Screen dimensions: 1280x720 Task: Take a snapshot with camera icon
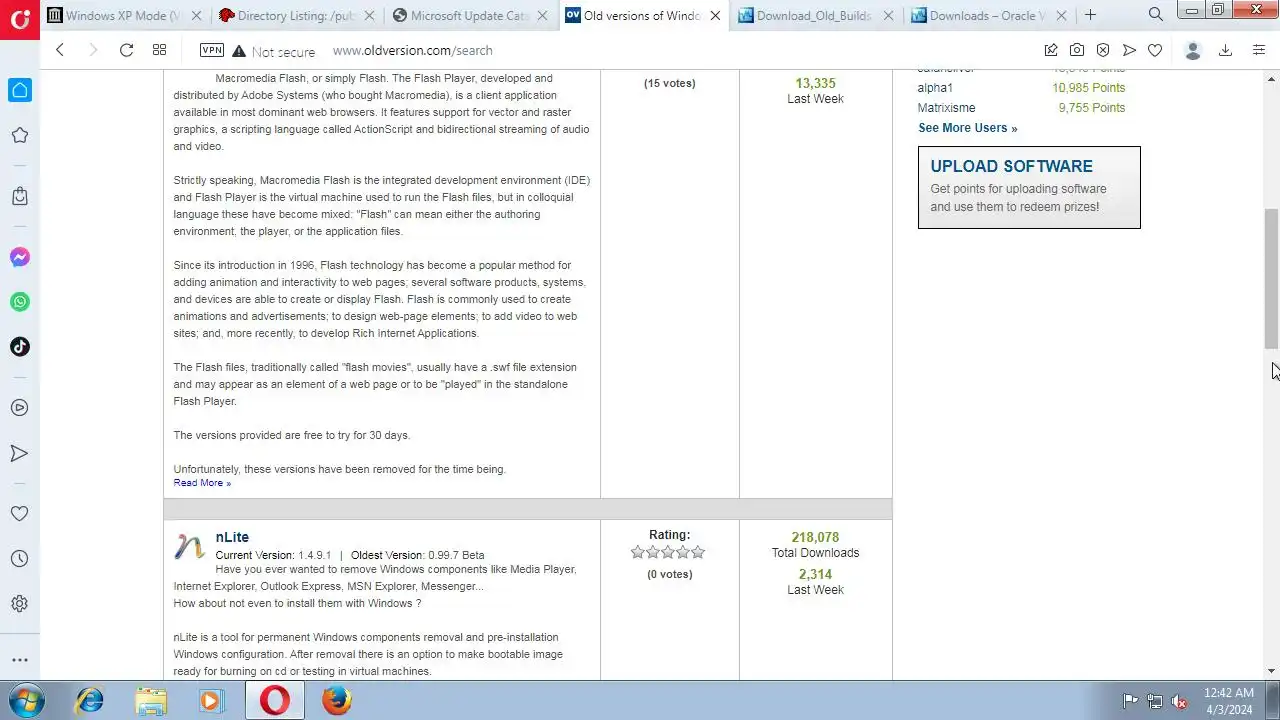[x=1077, y=50]
